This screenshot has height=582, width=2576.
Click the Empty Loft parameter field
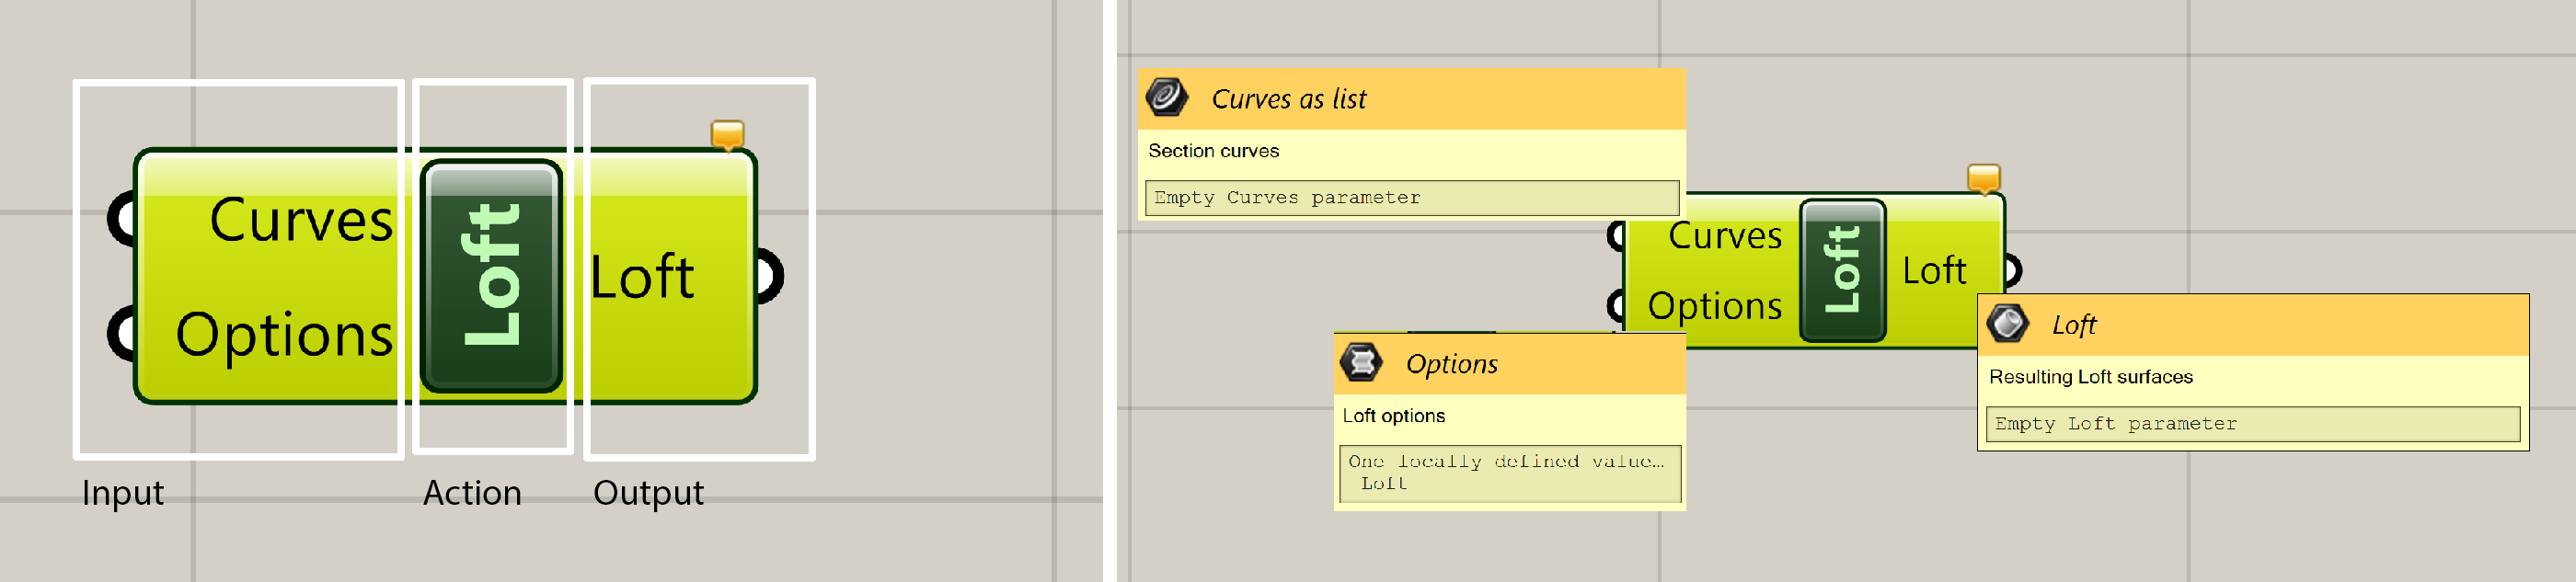tap(2251, 424)
